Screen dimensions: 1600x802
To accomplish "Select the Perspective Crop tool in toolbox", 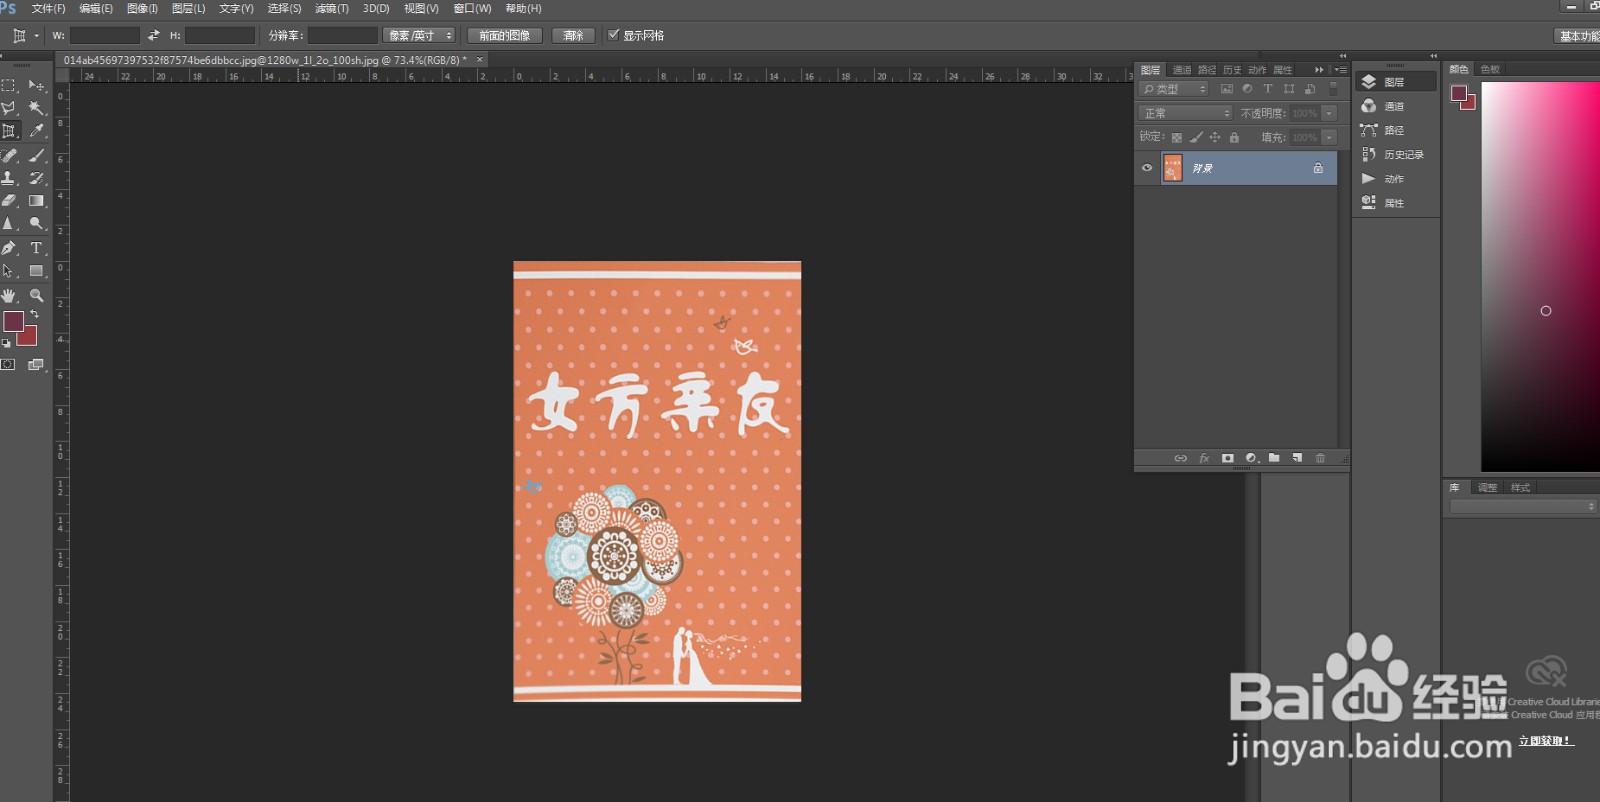I will point(9,131).
